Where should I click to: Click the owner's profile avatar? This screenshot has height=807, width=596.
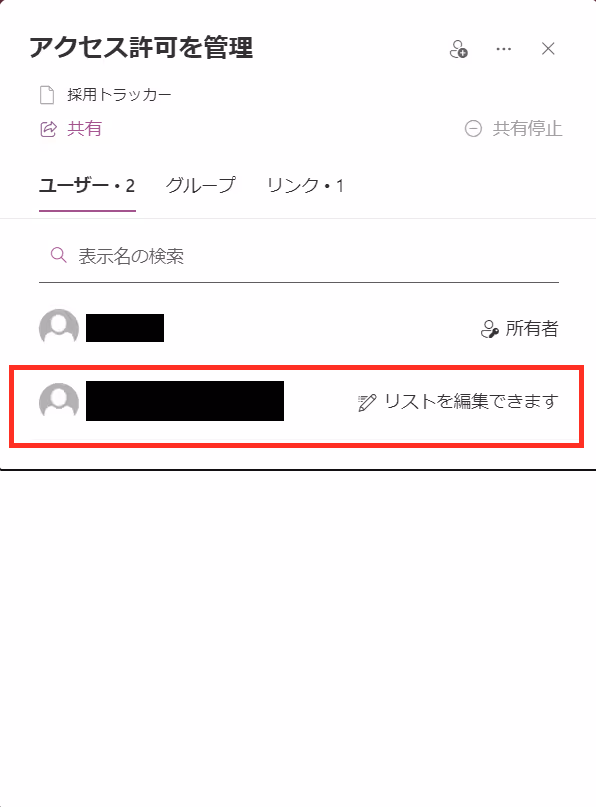click(x=59, y=328)
